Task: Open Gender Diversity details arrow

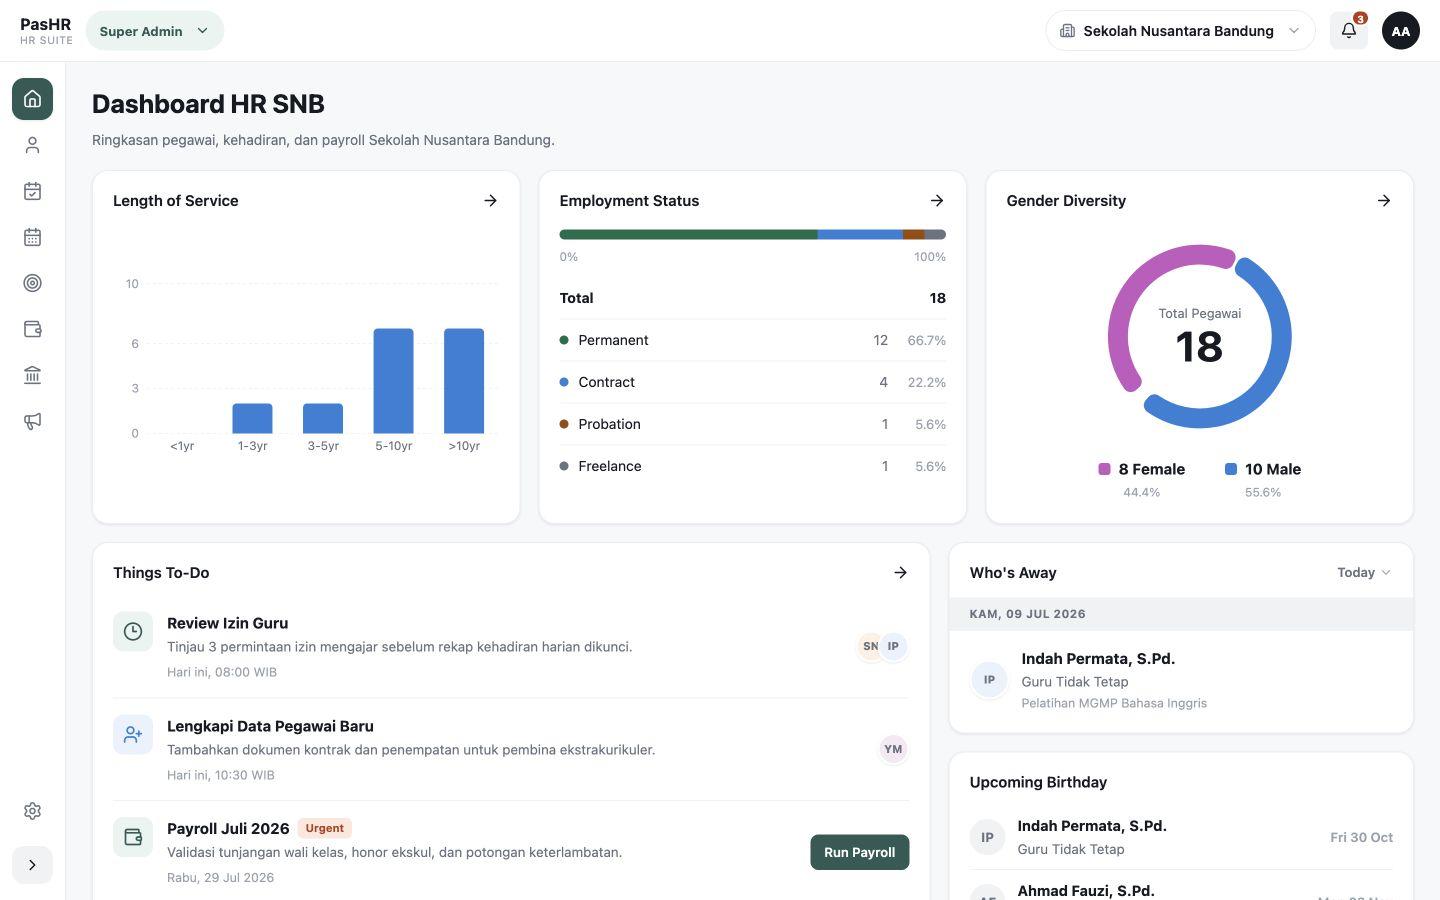Action: coord(1384,200)
